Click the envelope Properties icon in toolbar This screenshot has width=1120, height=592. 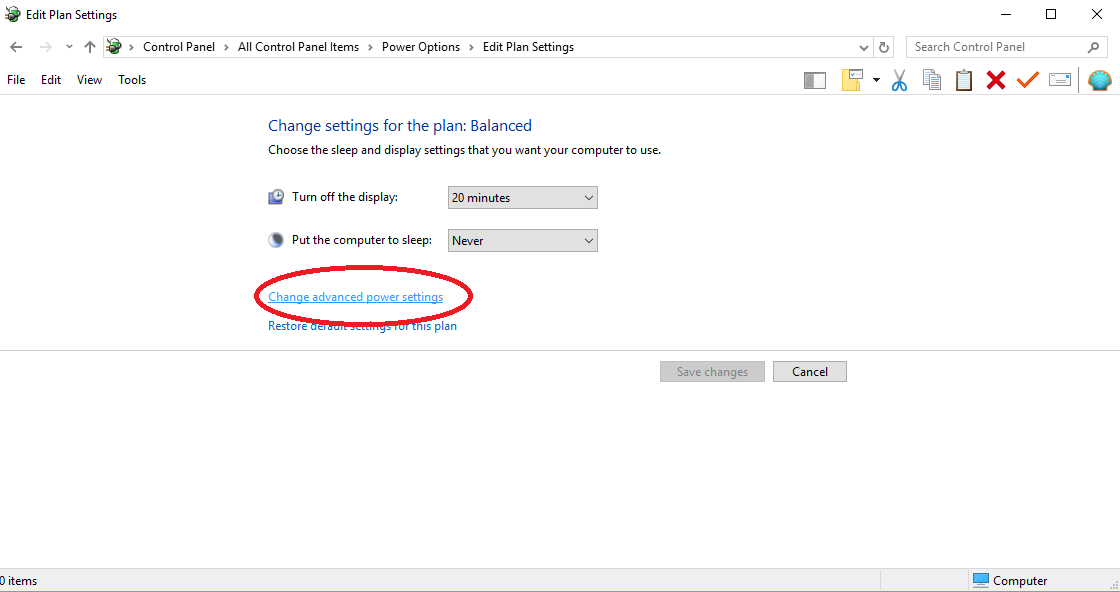tap(1060, 80)
